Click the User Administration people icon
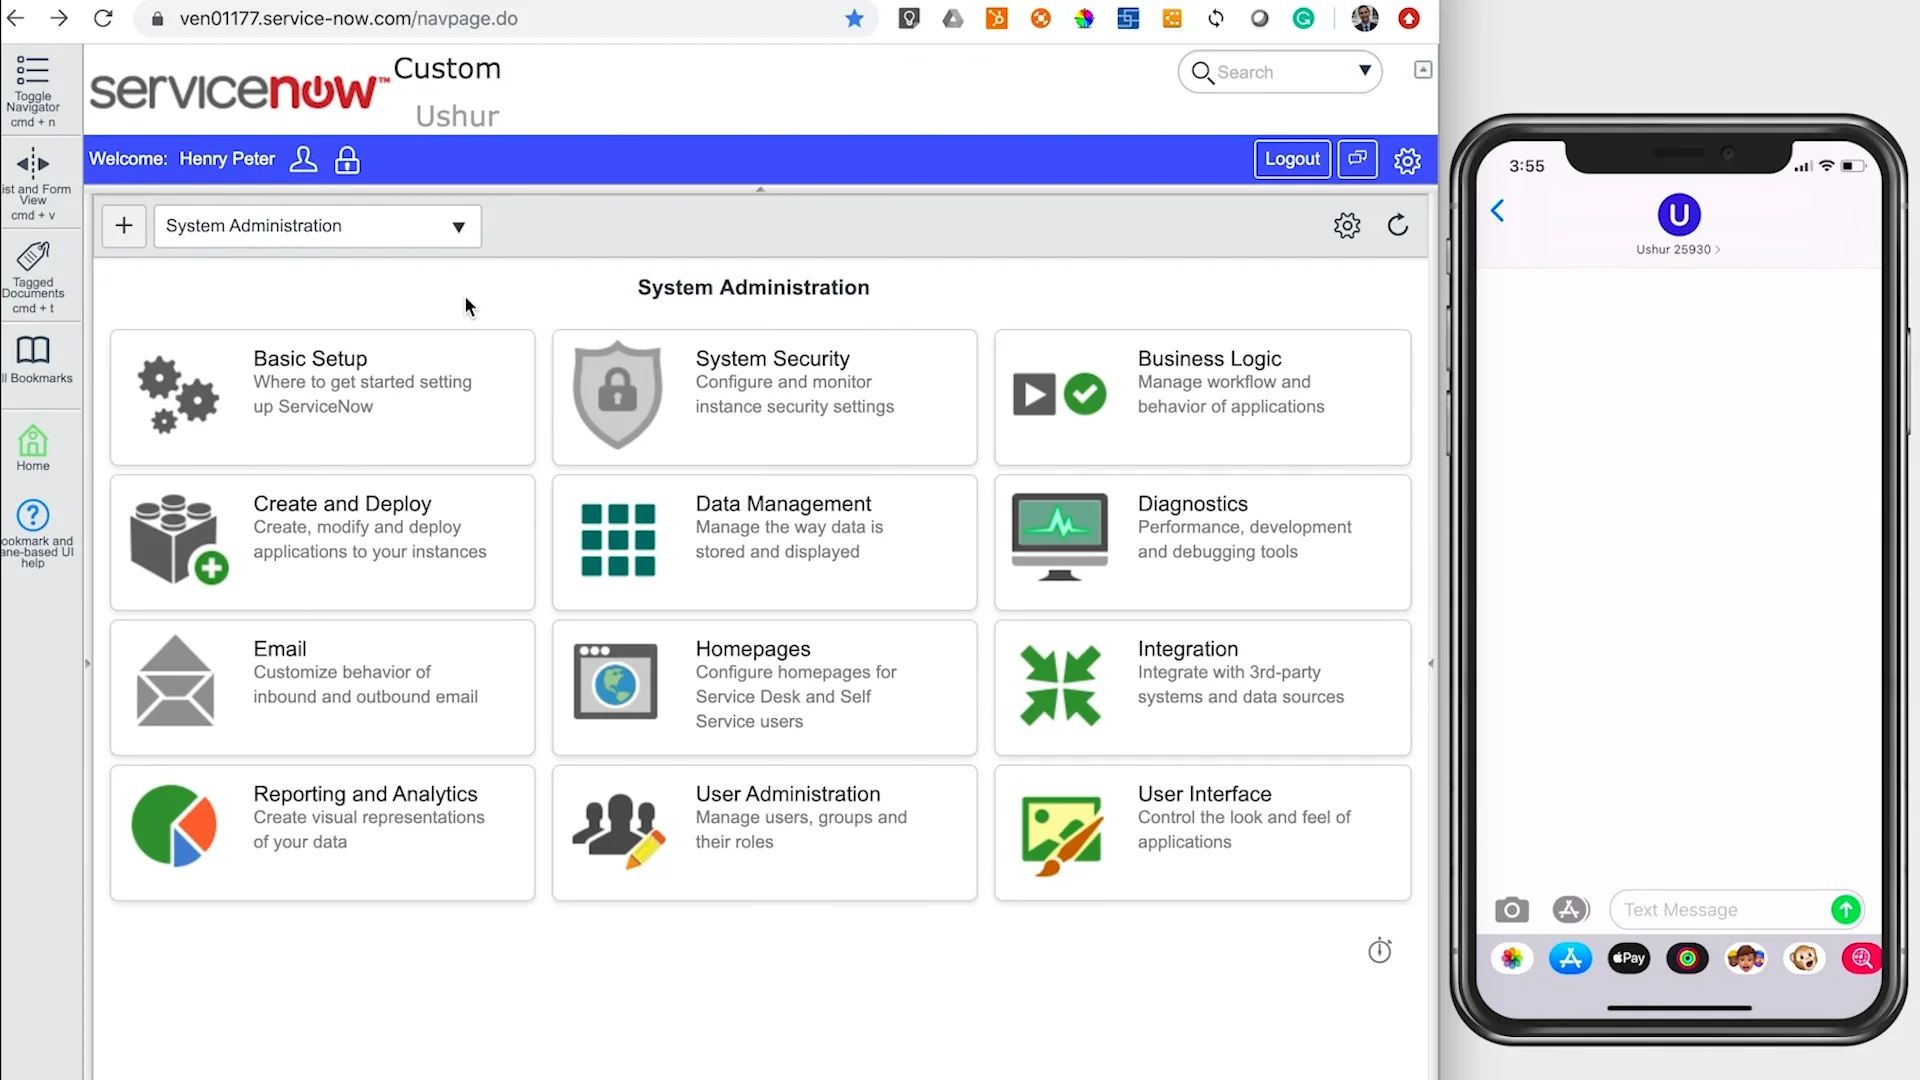This screenshot has height=1080, width=1920. (x=618, y=830)
